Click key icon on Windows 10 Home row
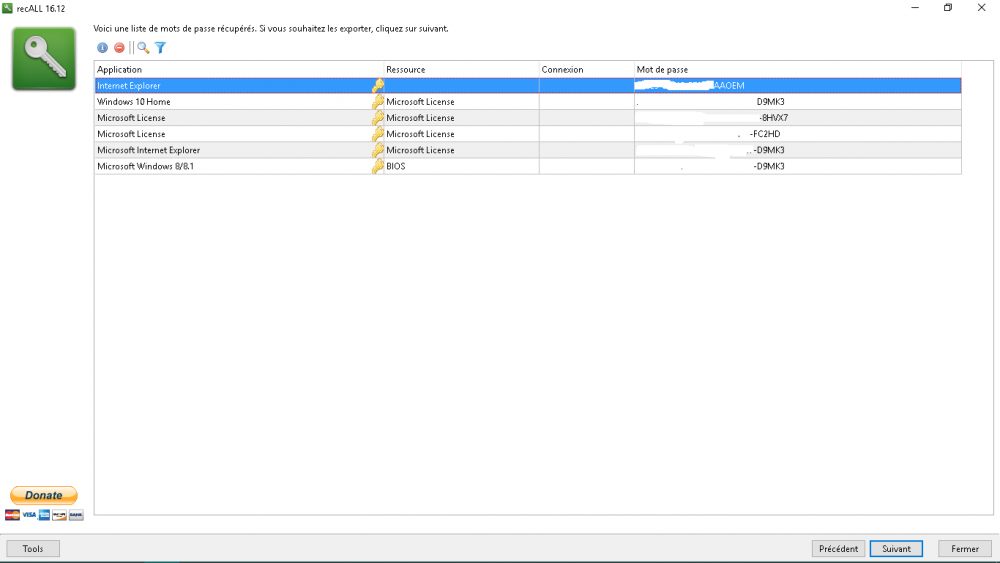Image resolution: width=1000 pixels, height=563 pixels. [378, 102]
